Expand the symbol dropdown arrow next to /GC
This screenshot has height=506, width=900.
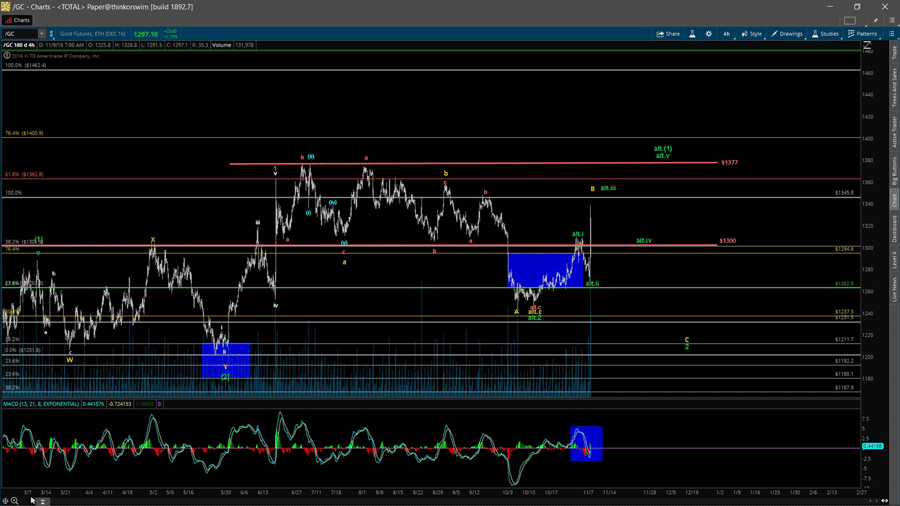[42, 34]
